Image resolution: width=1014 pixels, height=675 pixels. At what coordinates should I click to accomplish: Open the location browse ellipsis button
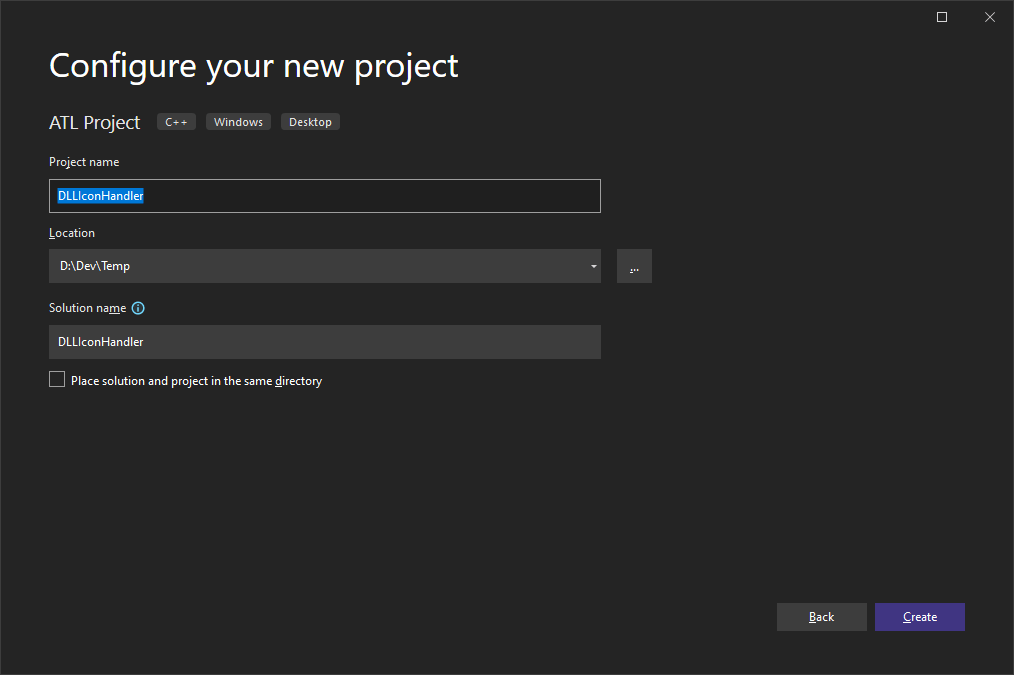point(634,266)
